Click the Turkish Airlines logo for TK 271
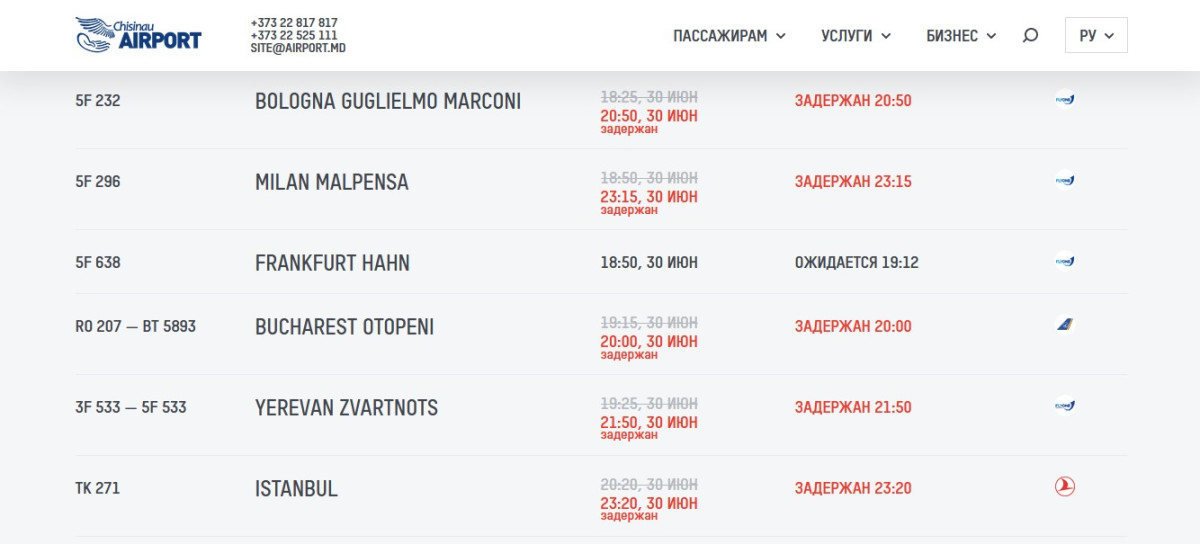1200x544 pixels. point(1064,487)
